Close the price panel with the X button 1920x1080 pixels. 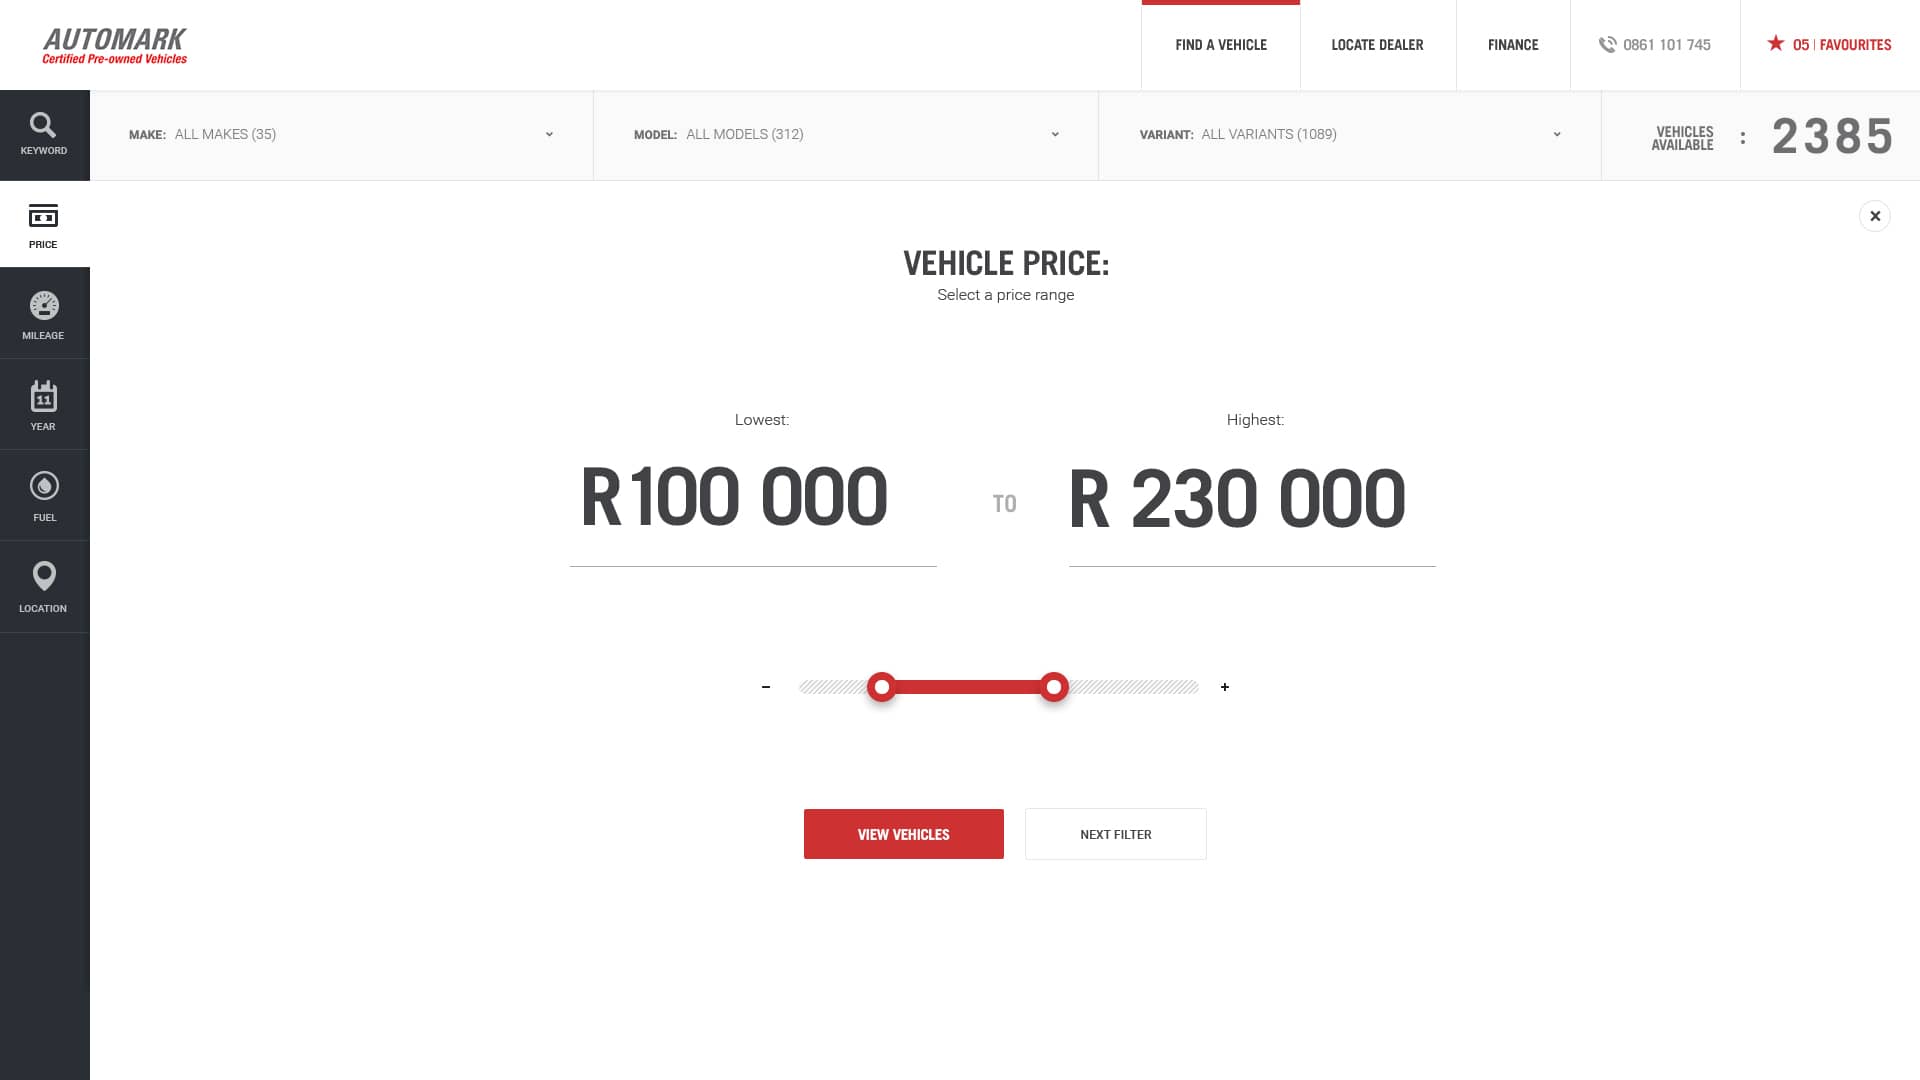click(x=1875, y=215)
